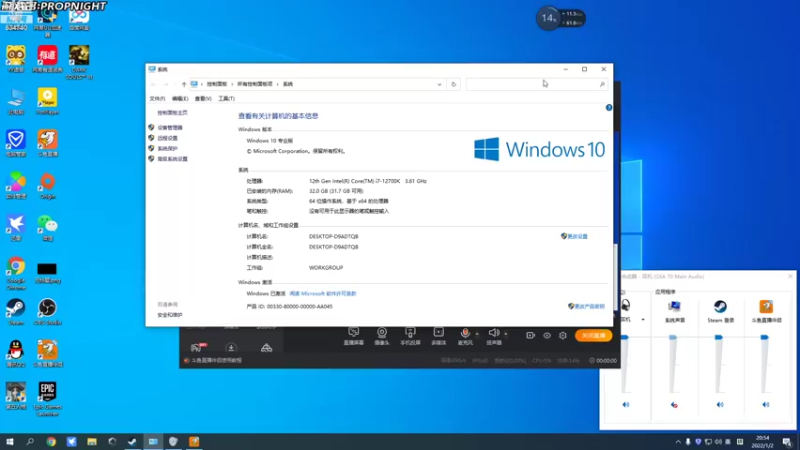Image resolution: width=800 pixels, height=450 pixels.
Task: Click Control Panel Home in the sidebar
Action: 172,113
